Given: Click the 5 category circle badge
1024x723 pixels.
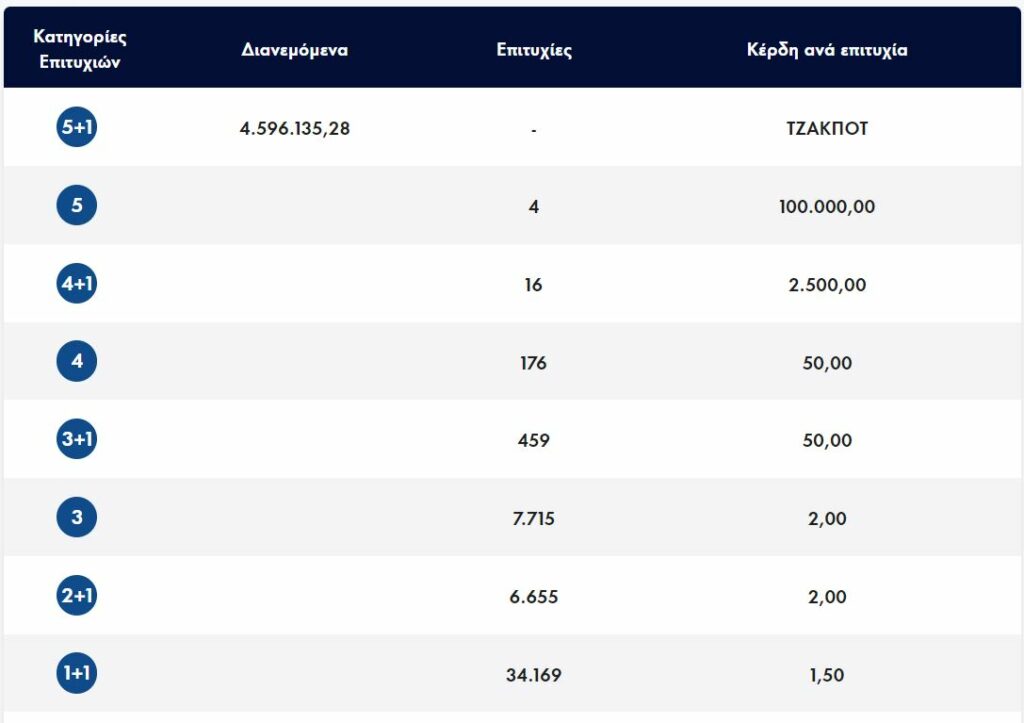Looking at the screenshot, I should point(77,205).
